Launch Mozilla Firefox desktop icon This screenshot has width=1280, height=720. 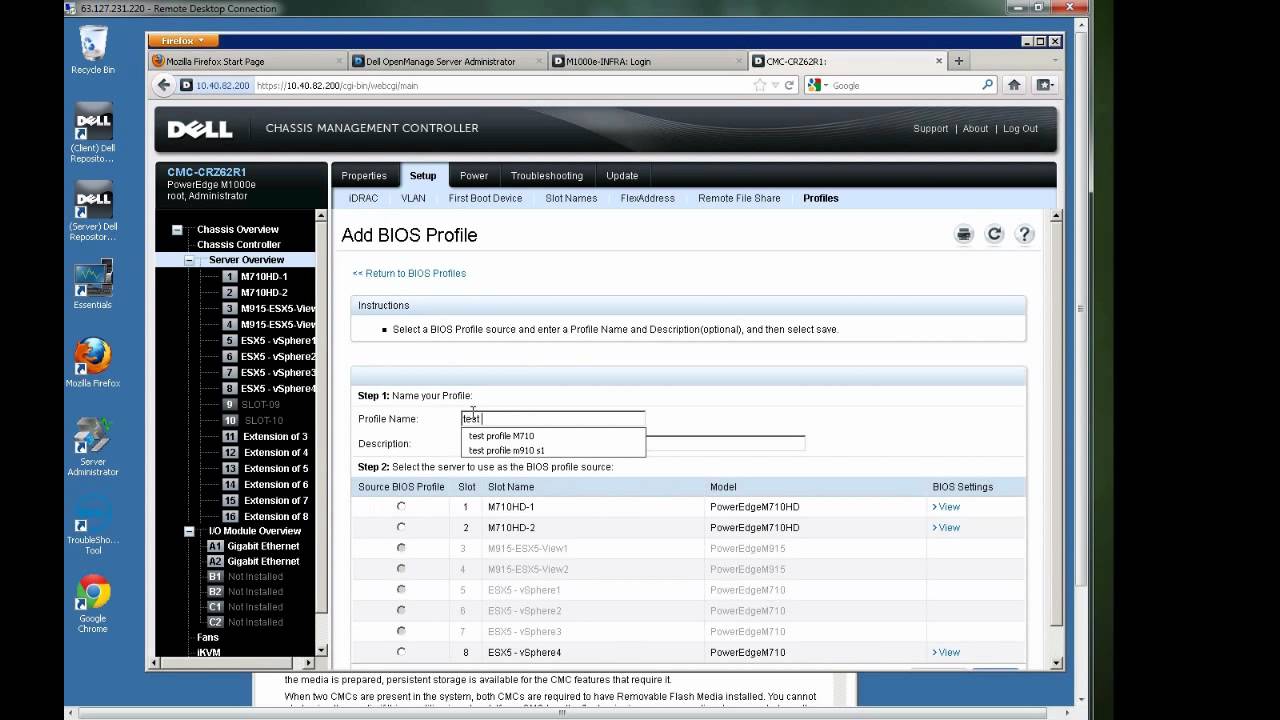click(93, 363)
